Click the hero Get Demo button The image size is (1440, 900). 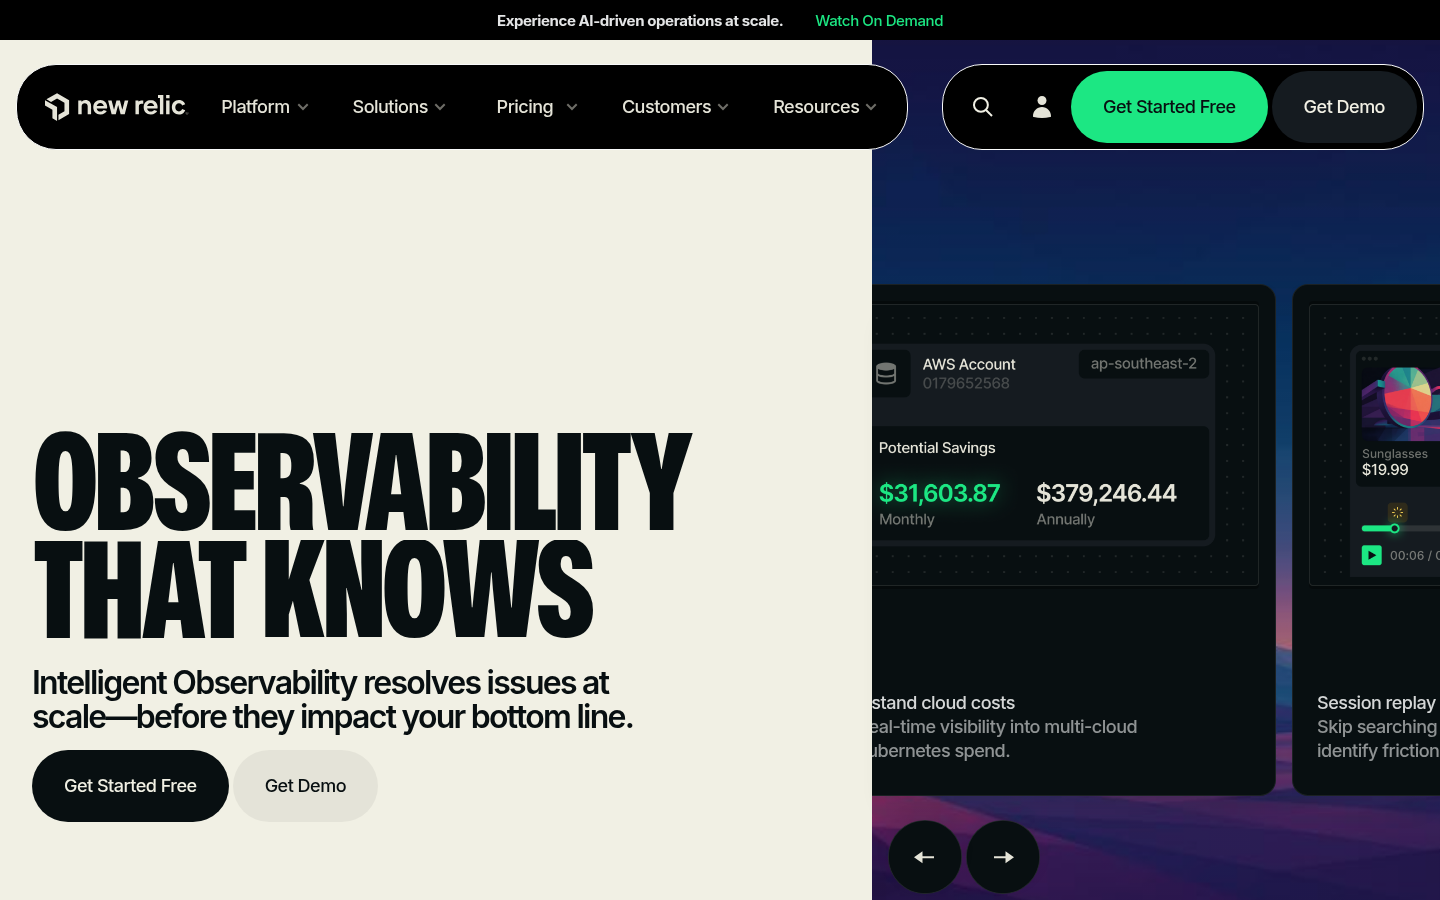[305, 786]
